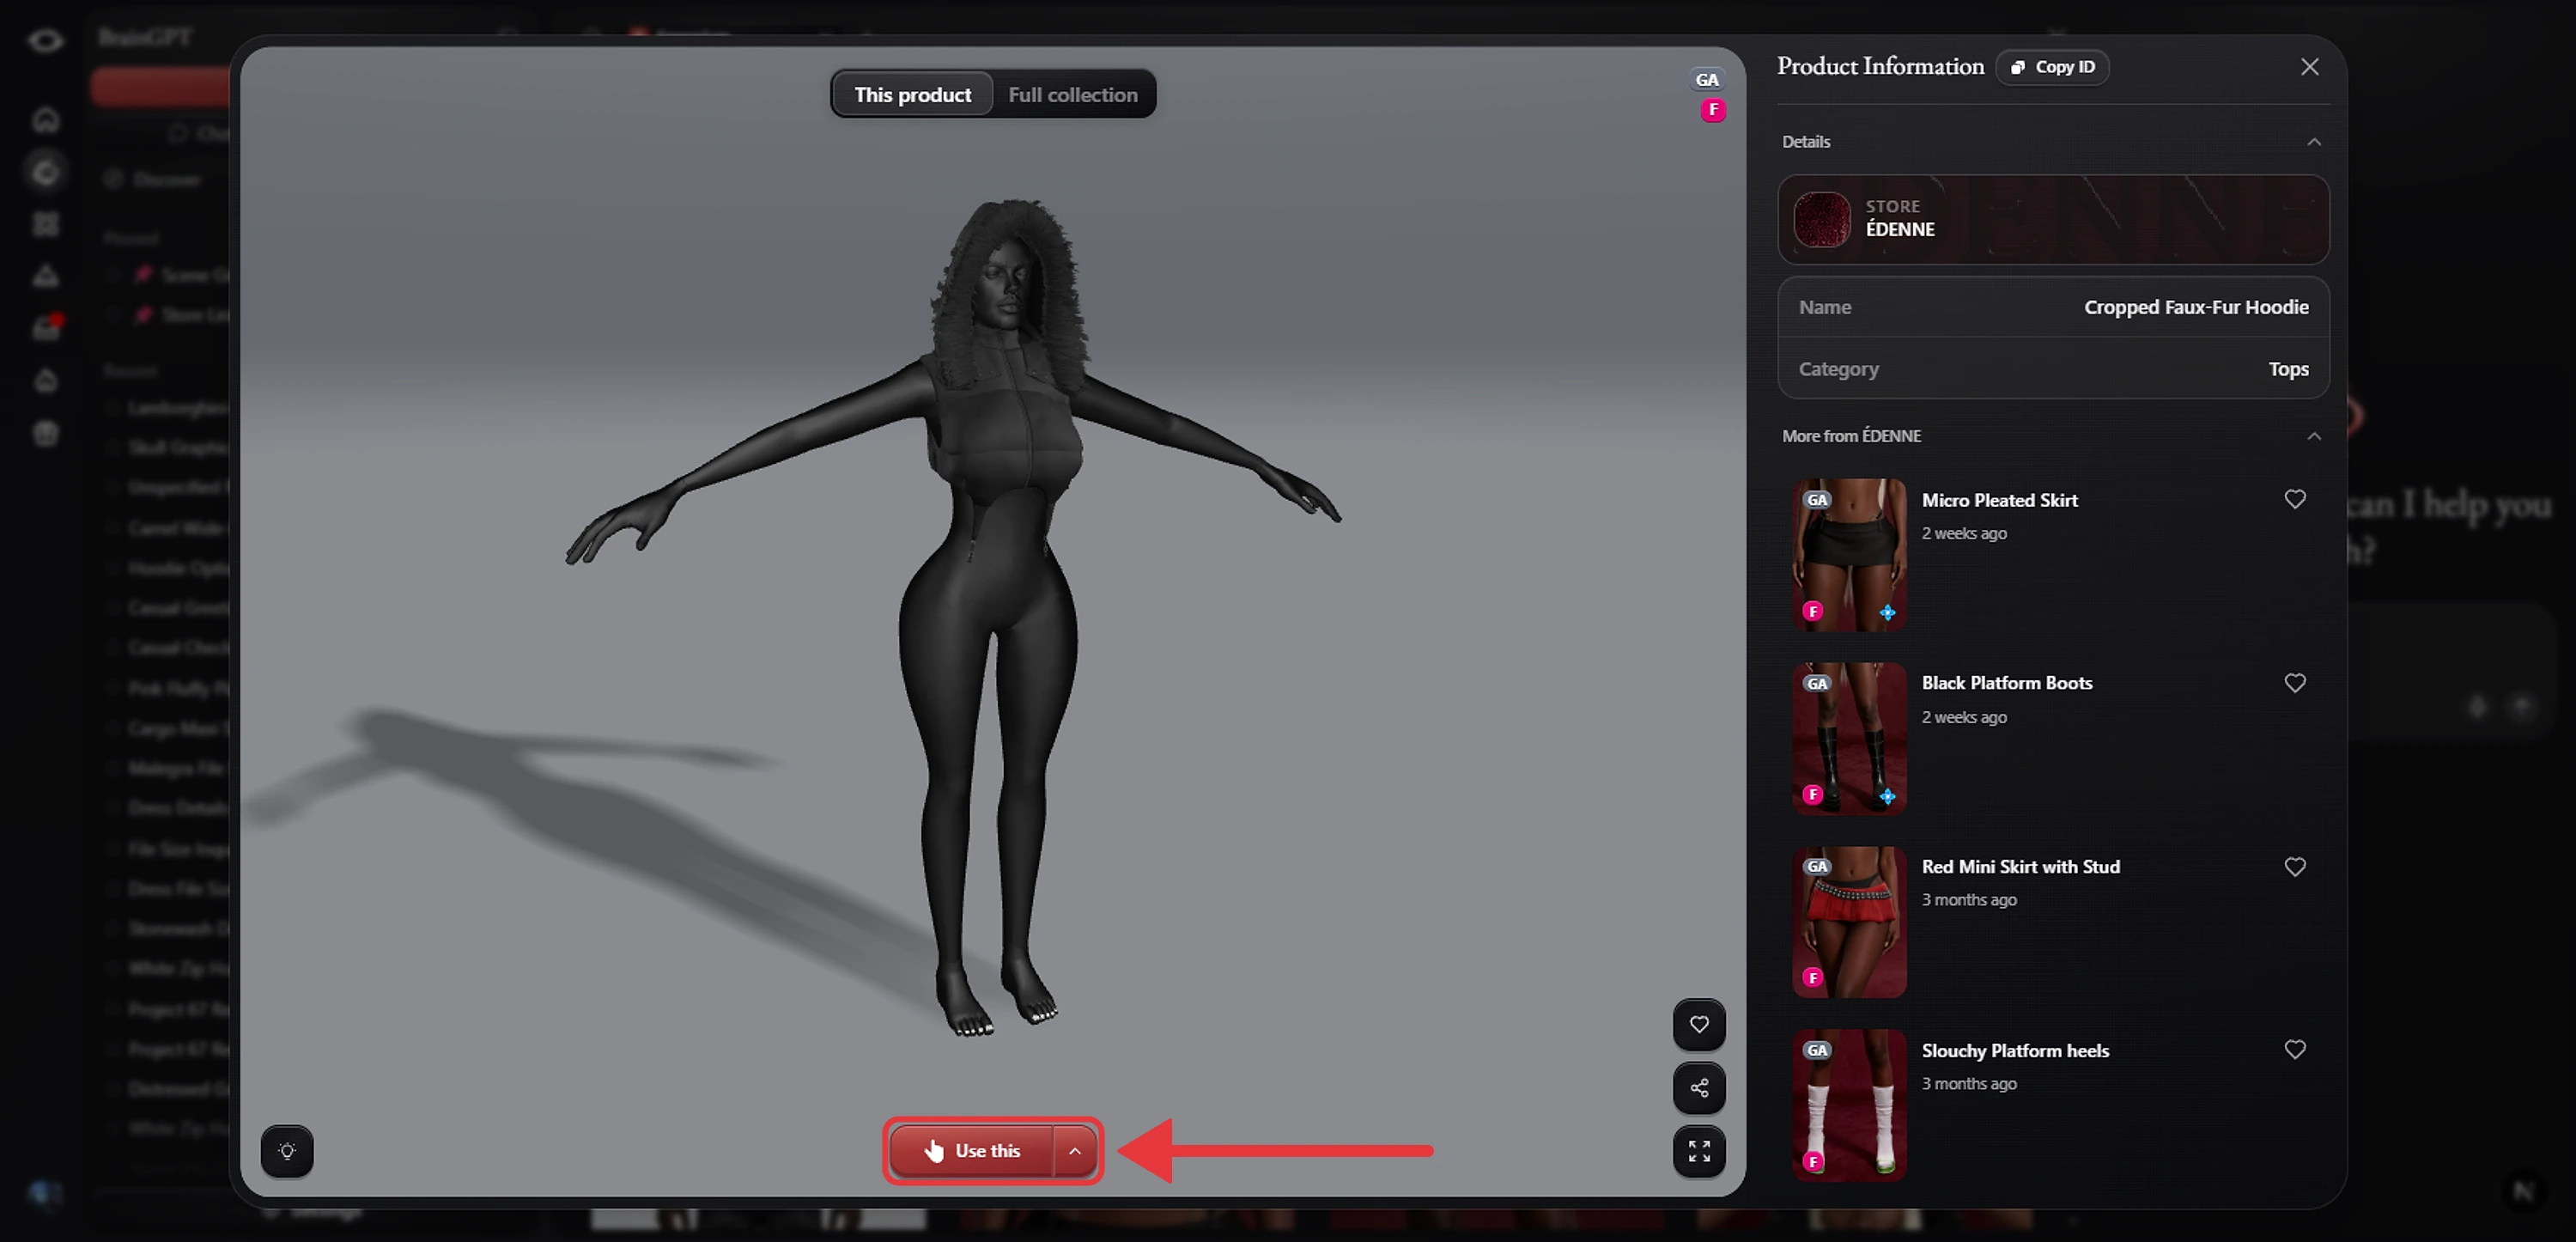Favorite the Red Mini Skirt with Stud
Image resolution: width=2576 pixels, height=1242 pixels.
coord(2294,867)
